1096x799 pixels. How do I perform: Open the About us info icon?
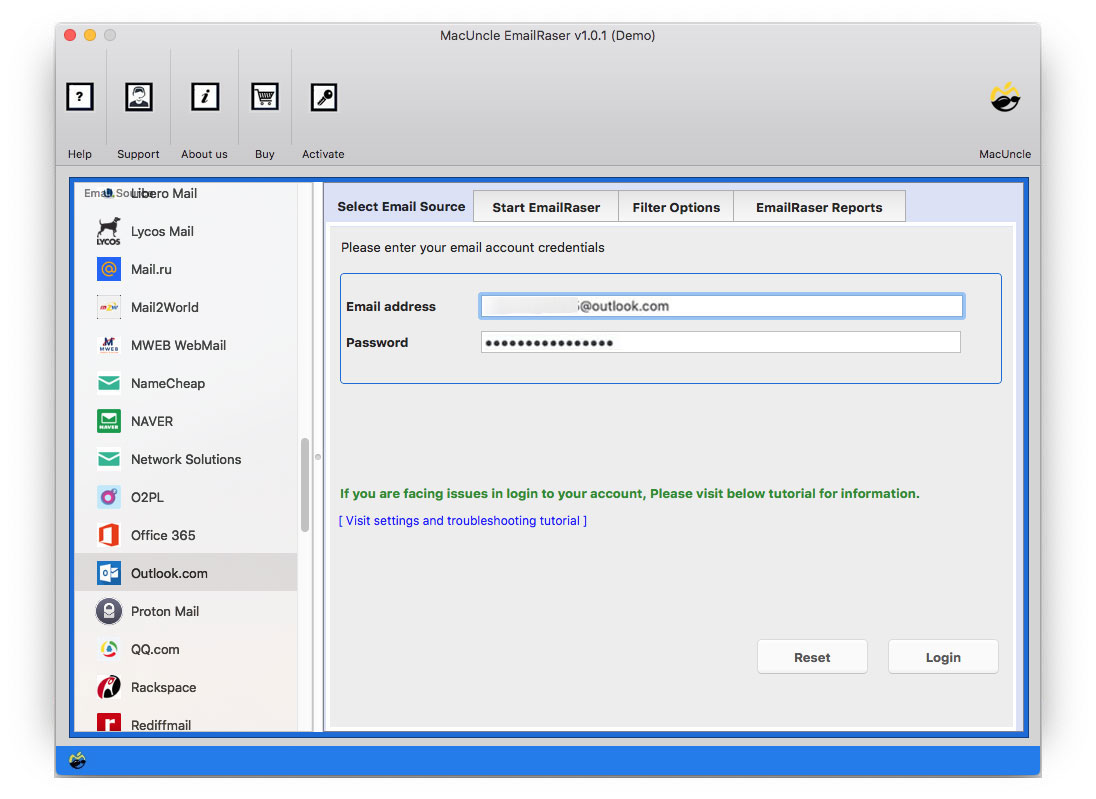click(205, 96)
